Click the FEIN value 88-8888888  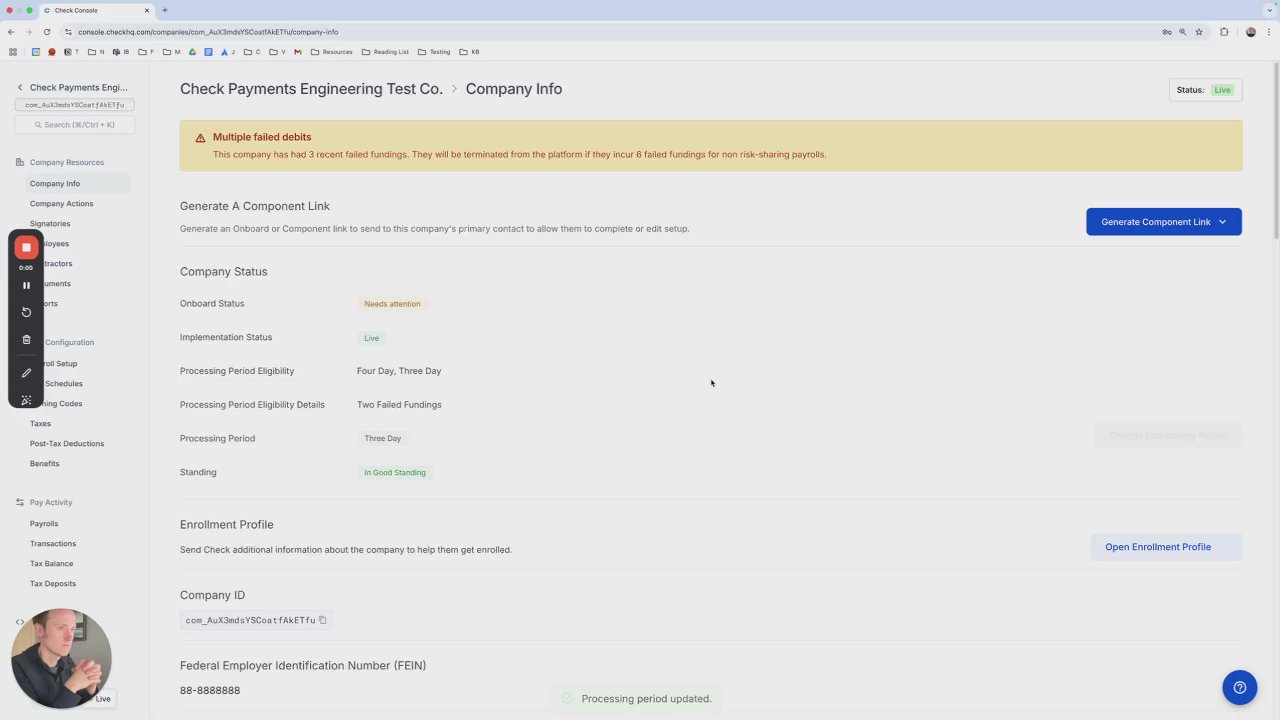210,691
